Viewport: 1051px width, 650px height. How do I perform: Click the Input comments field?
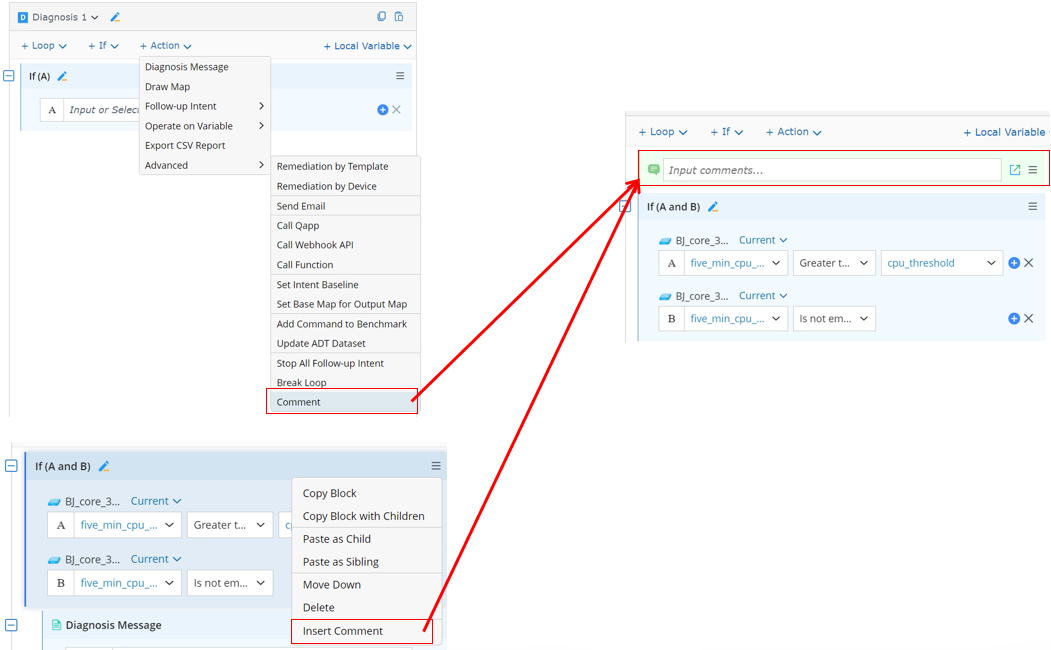pos(832,170)
